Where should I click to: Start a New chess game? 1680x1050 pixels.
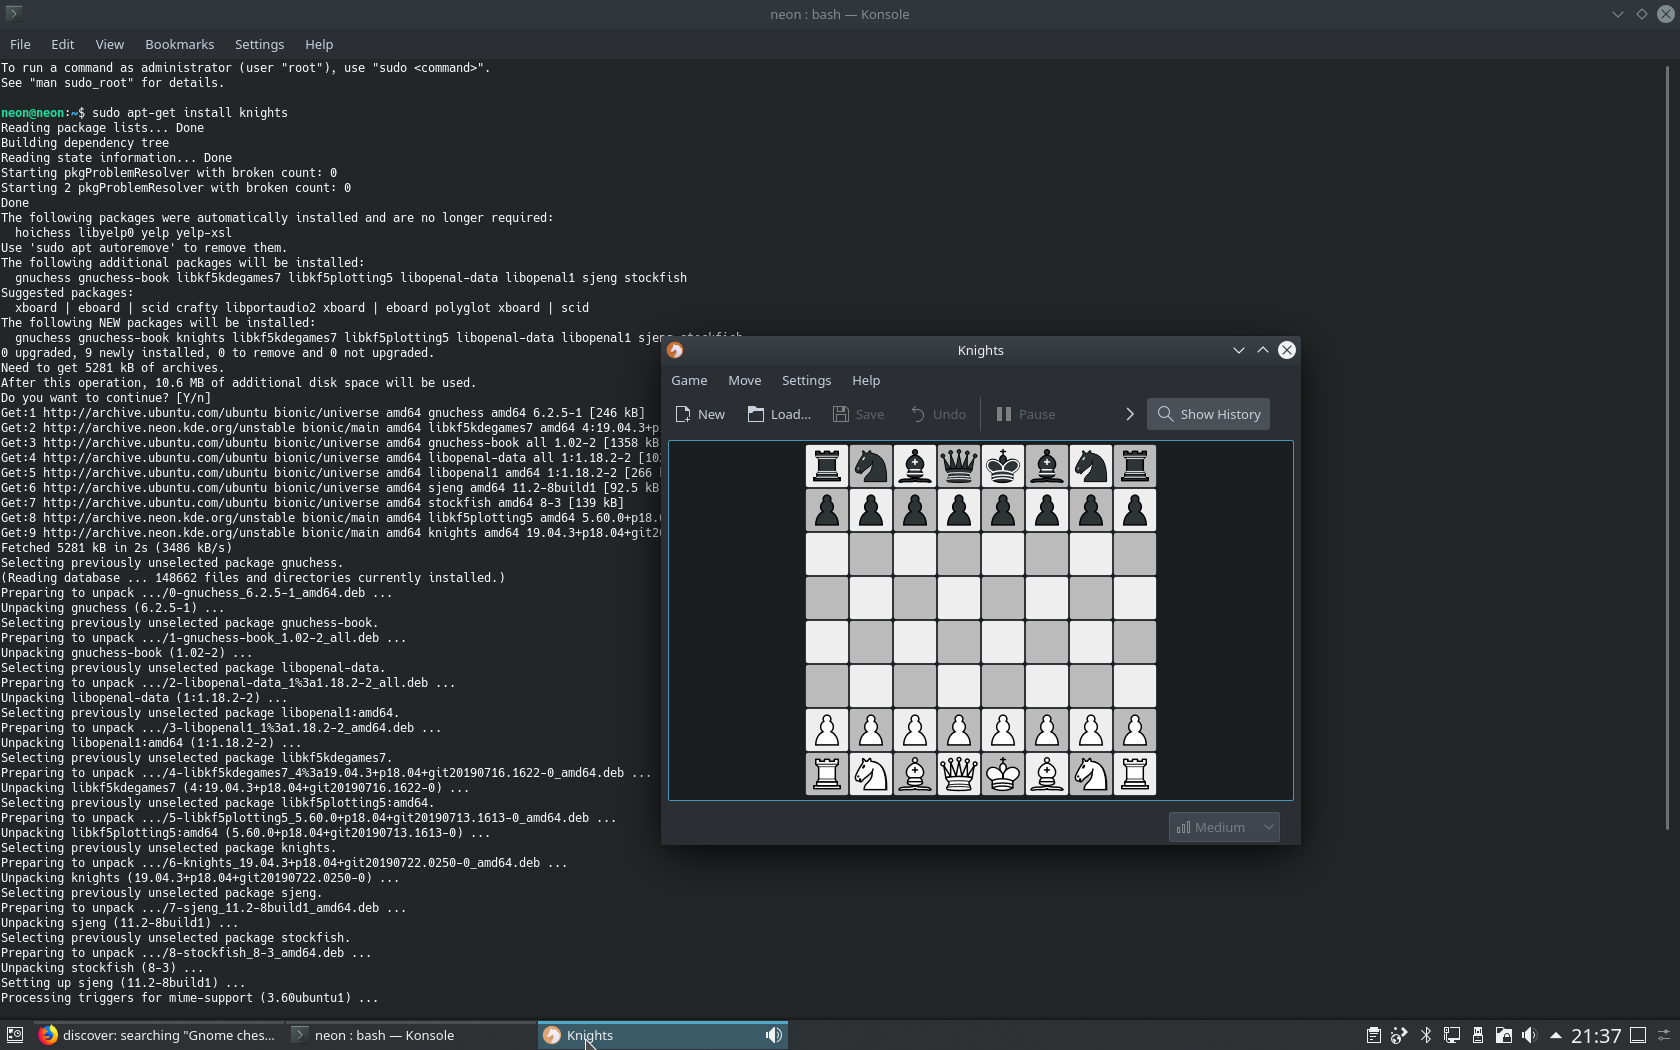[700, 414]
